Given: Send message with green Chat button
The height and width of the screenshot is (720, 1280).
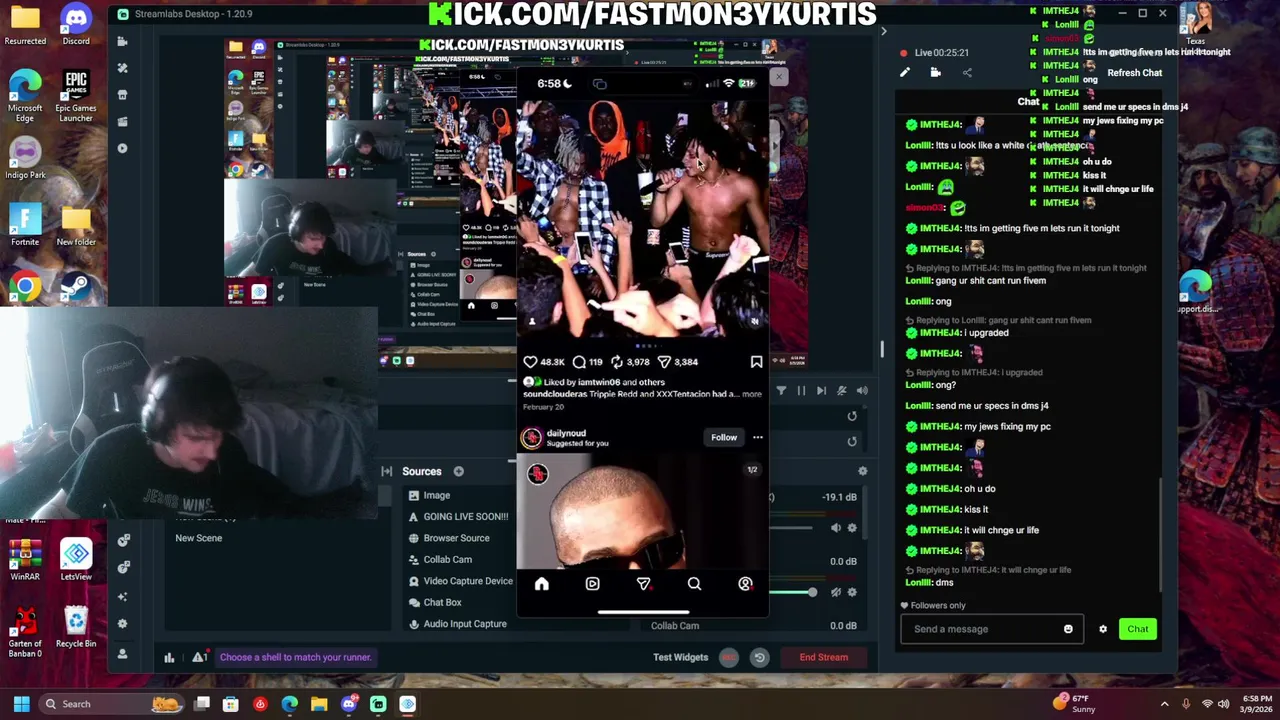Looking at the screenshot, I should pos(1138,629).
